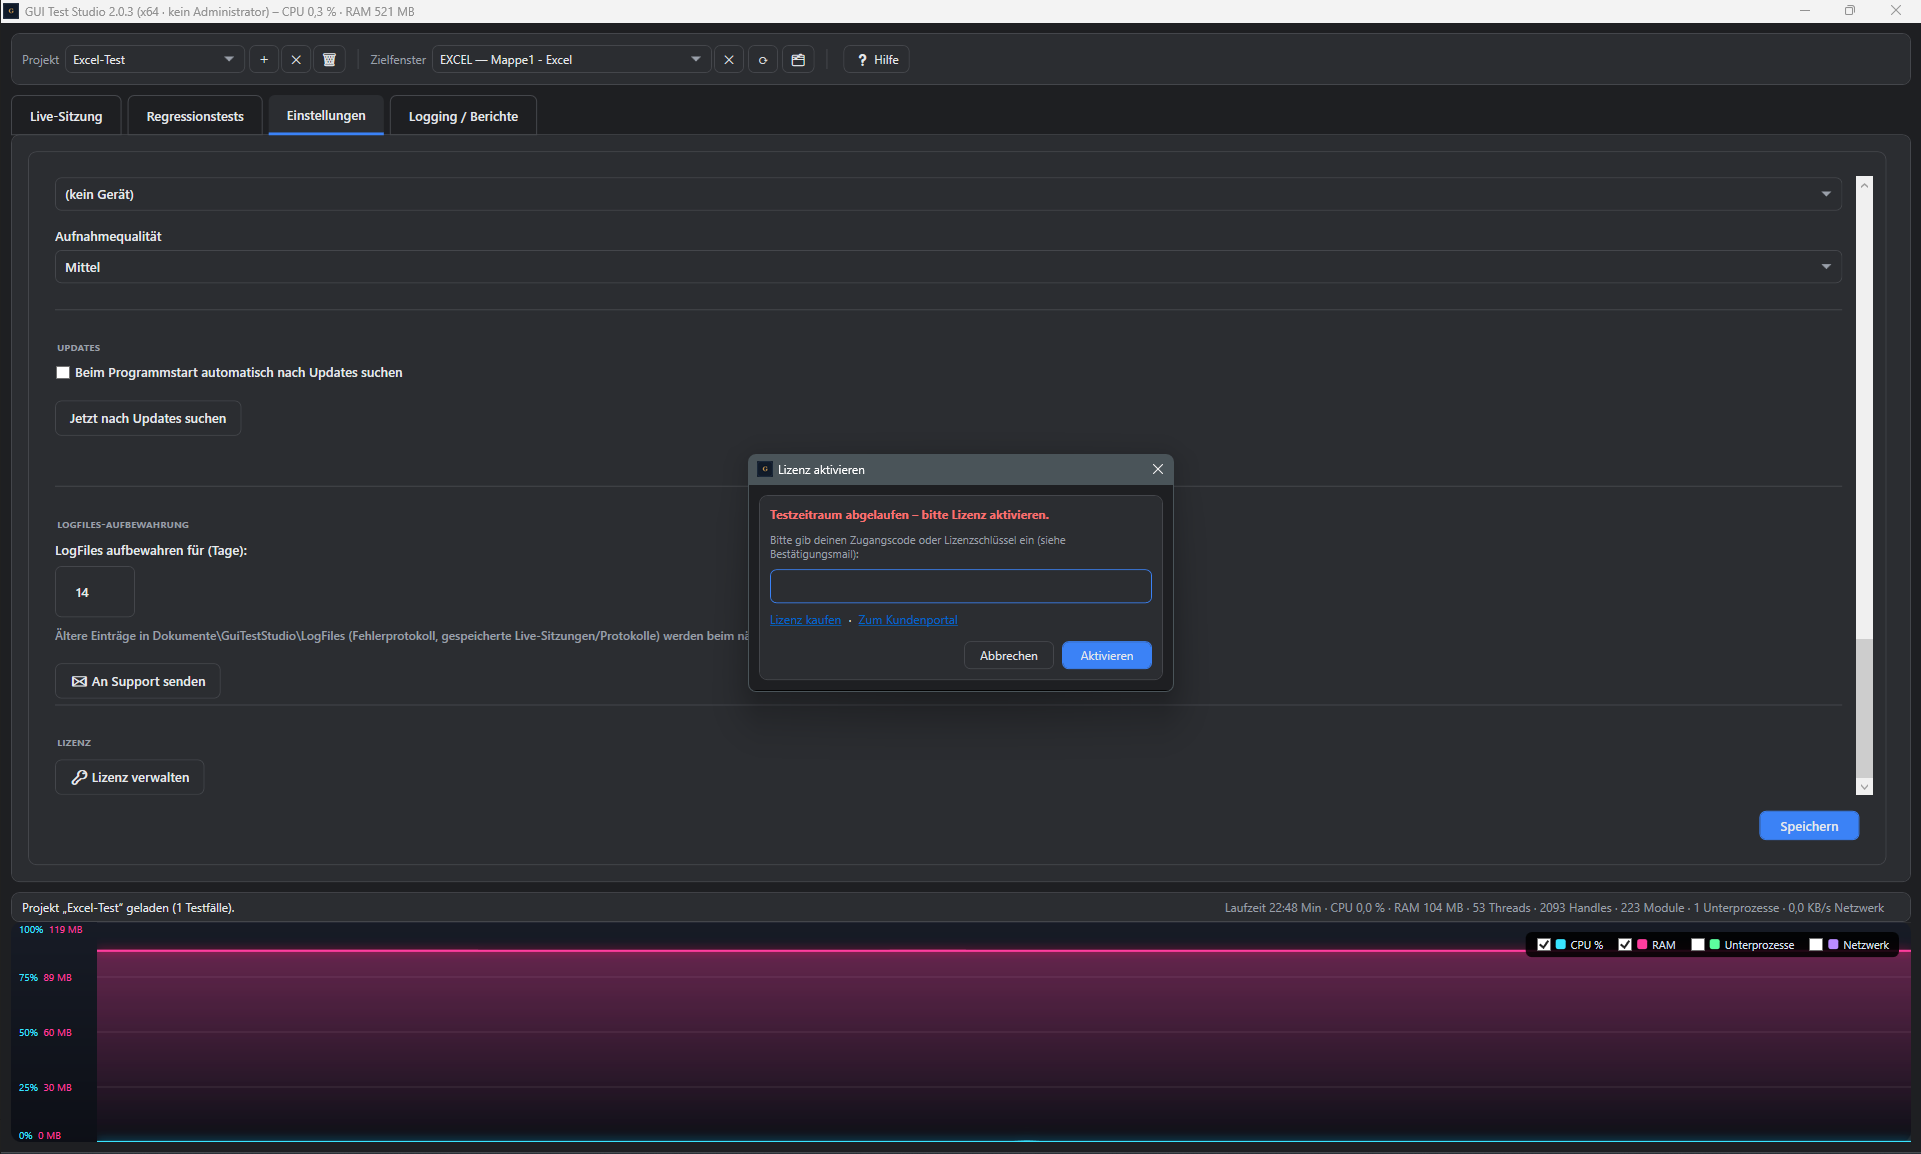Switch to the Live-Sitzung tab
The height and width of the screenshot is (1154, 1921).
click(66, 116)
